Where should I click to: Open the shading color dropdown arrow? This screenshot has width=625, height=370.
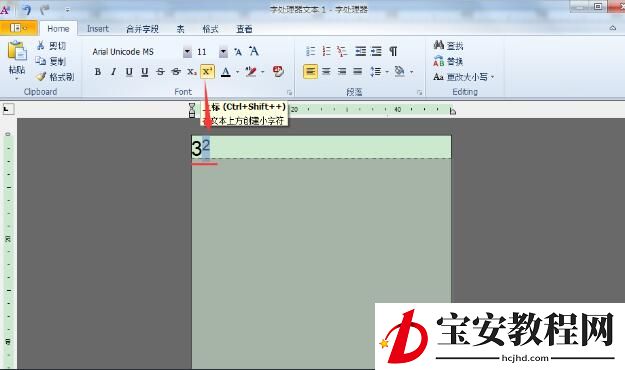point(411,72)
